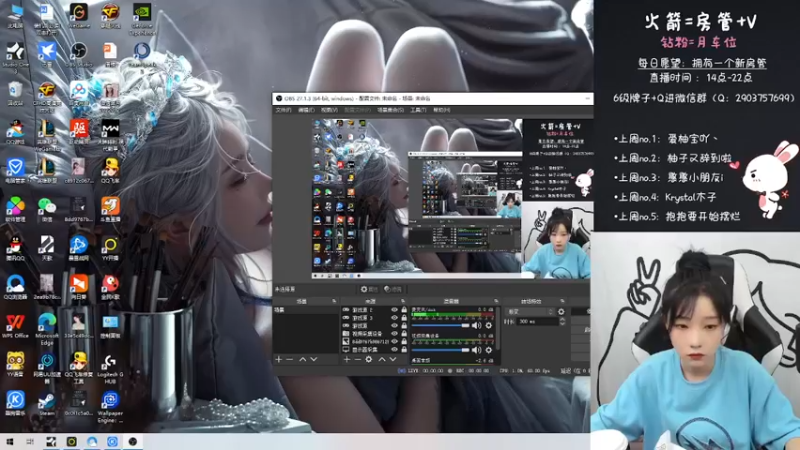Open second mixer channel settings gear
The height and width of the screenshot is (450, 800).
489,350
